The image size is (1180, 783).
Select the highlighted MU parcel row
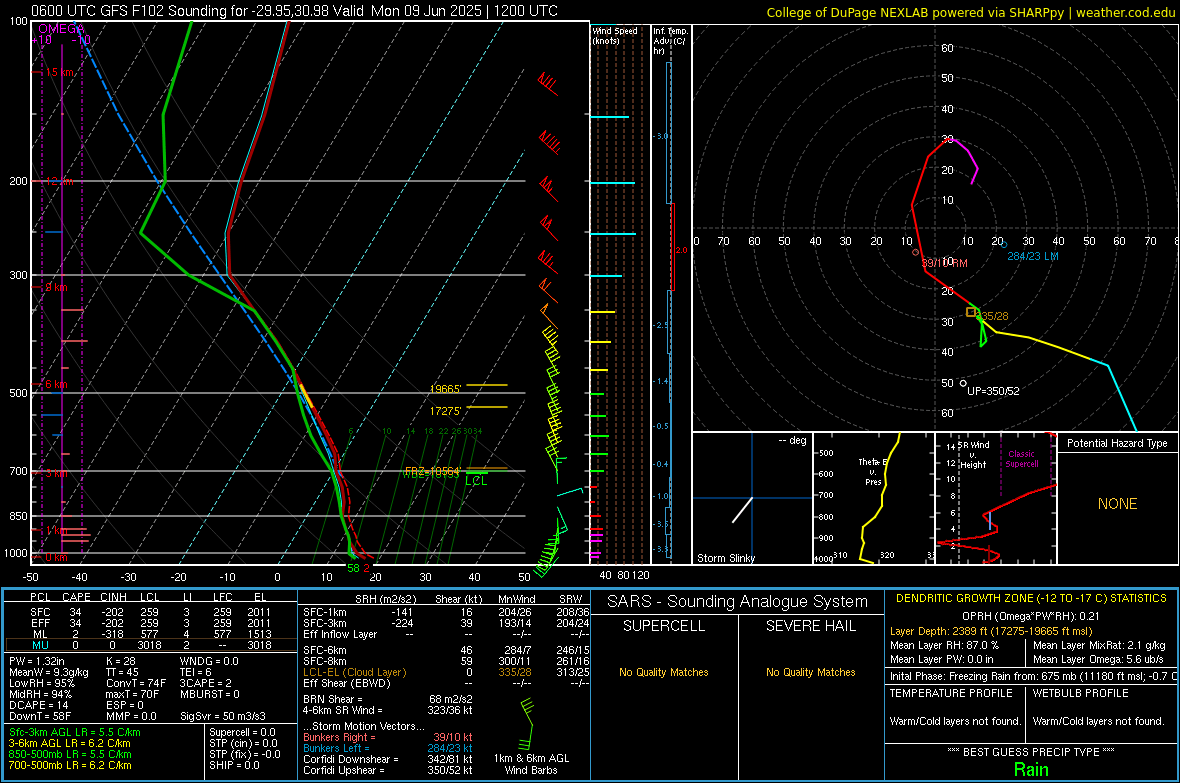[x=151, y=644]
